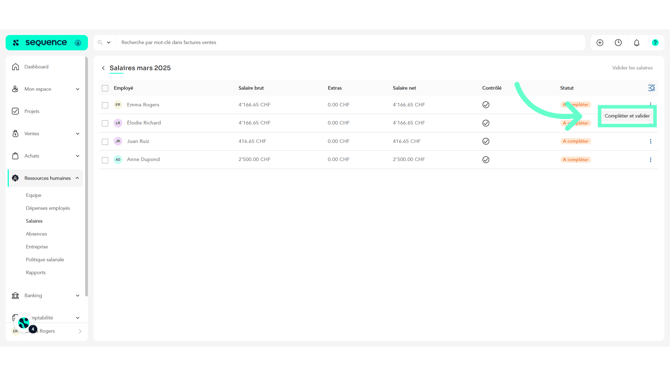The width and height of the screenshot is (670, 376).
Task: Click Compléter et valider menu option
Action: coord(627,116)
